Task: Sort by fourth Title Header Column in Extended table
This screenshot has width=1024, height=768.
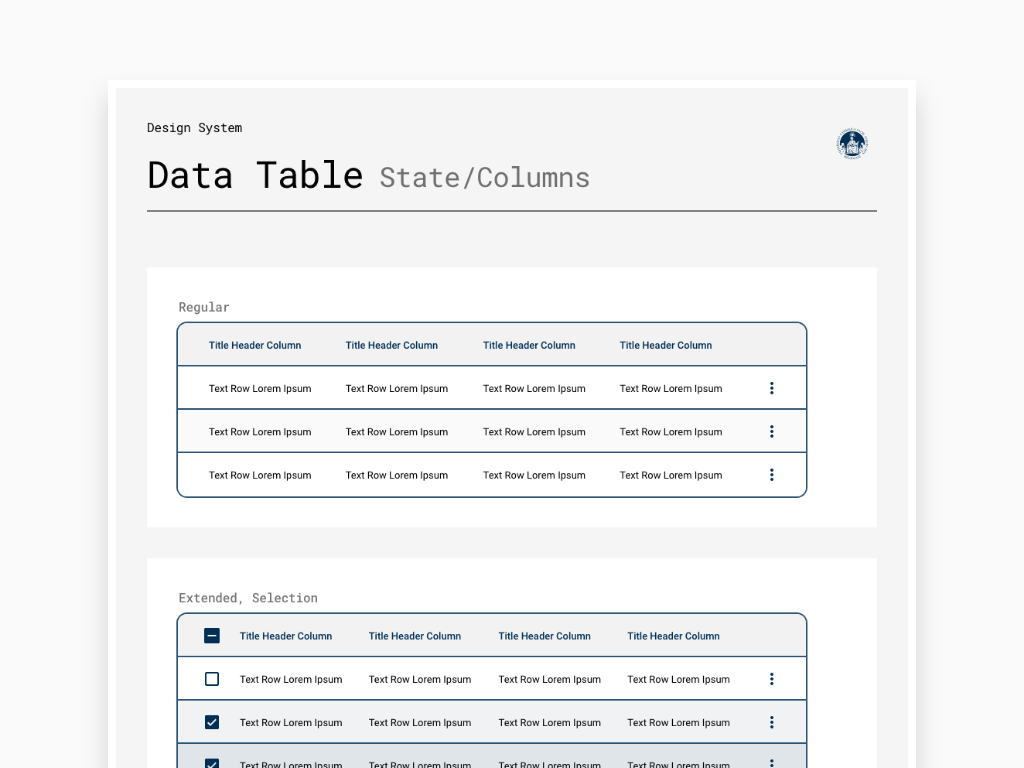Action: click(673, 636)
